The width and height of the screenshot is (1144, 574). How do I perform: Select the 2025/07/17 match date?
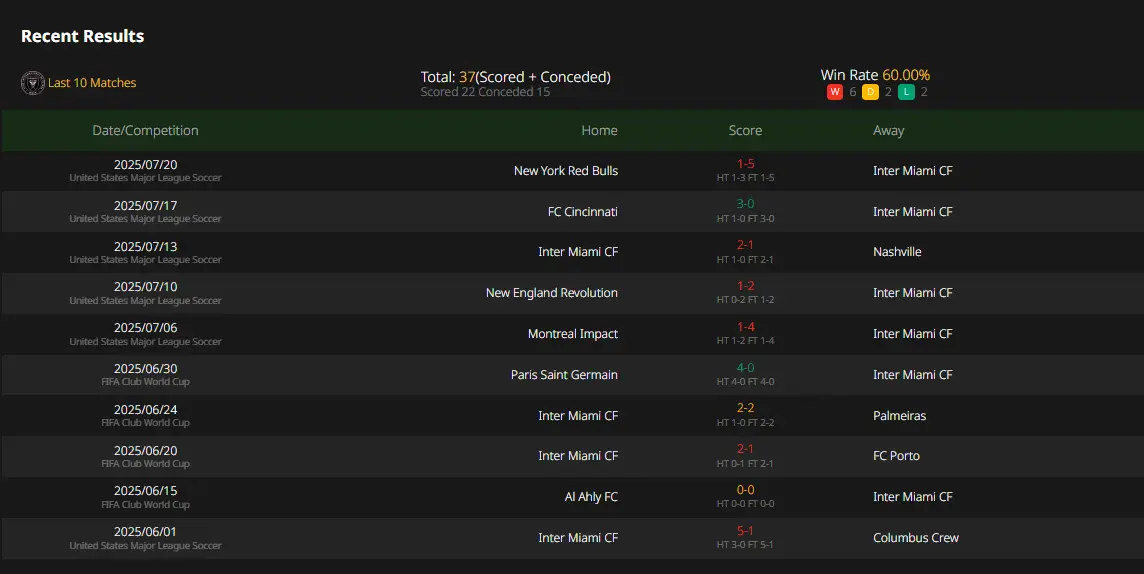point(145,206)
